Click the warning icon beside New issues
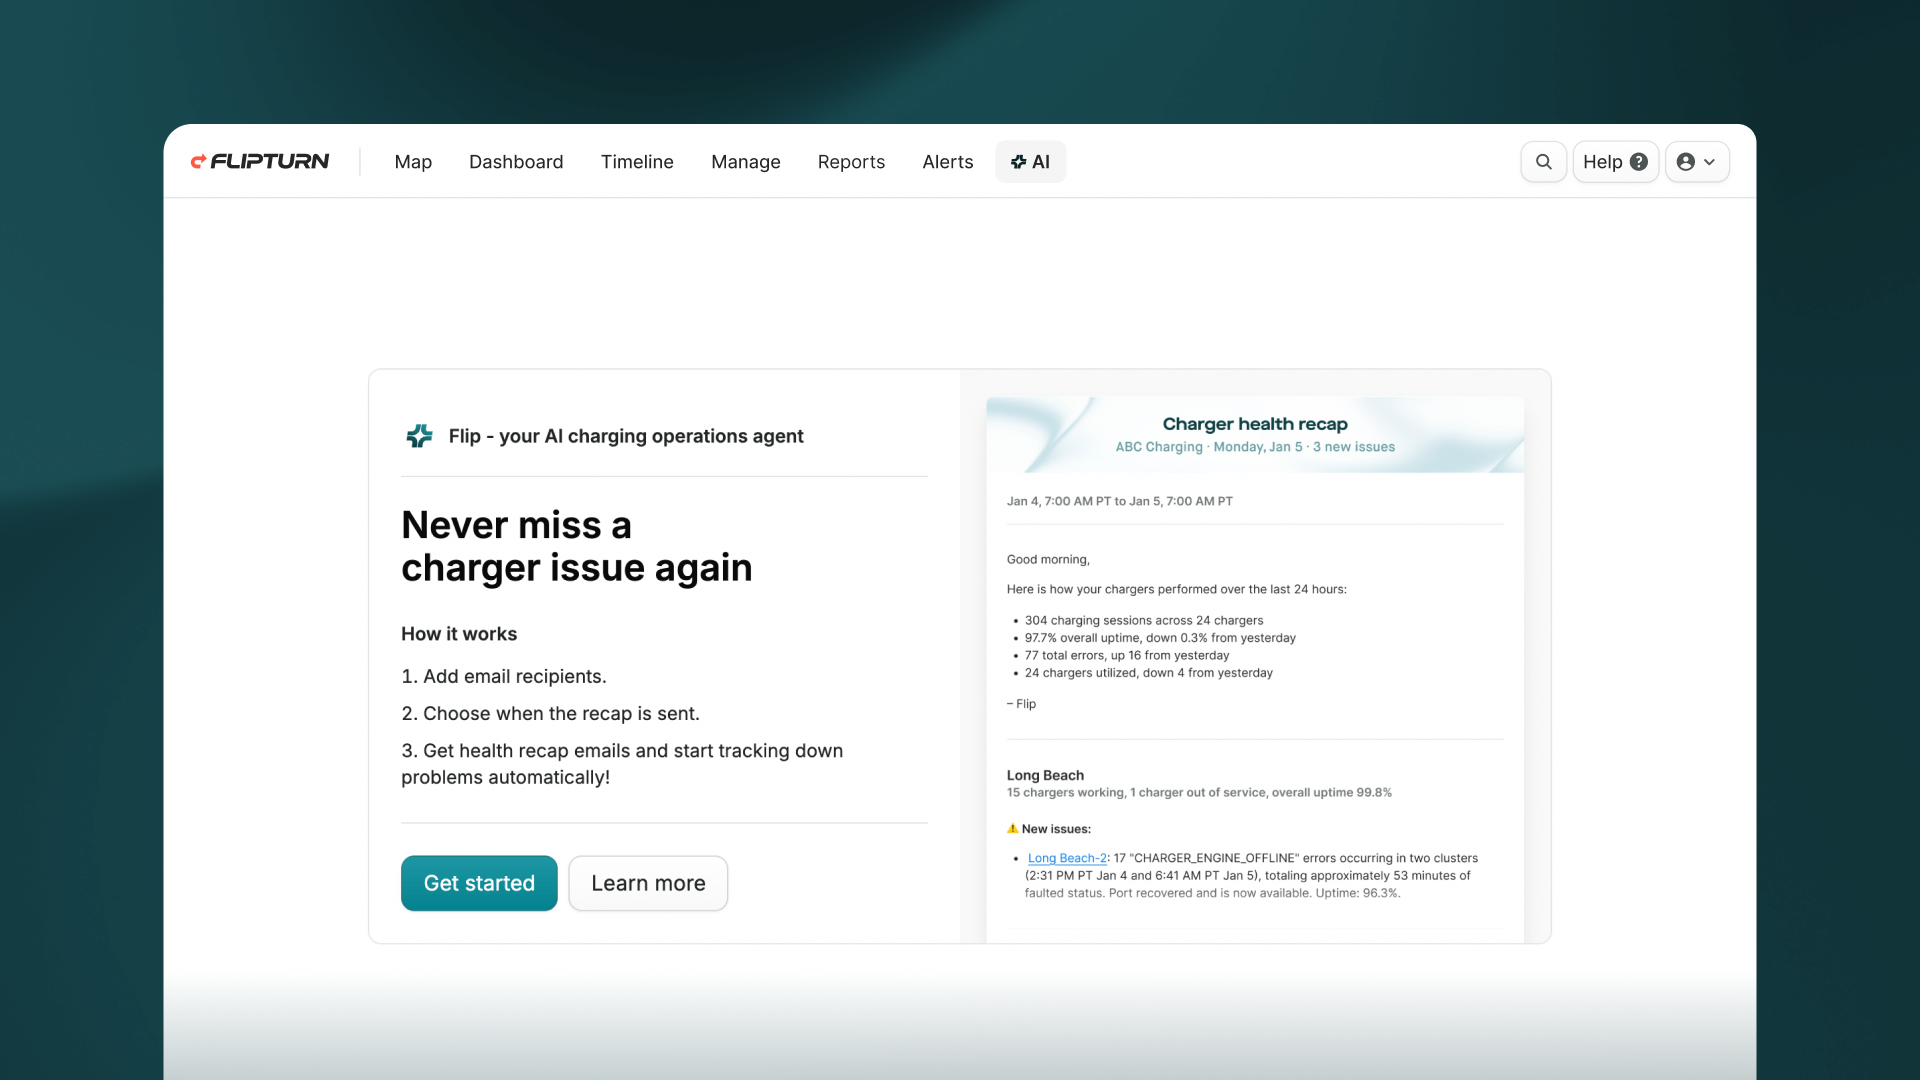Image resolution: width=1920 pixels, height=1080 pixels. tap(1012, 828)
